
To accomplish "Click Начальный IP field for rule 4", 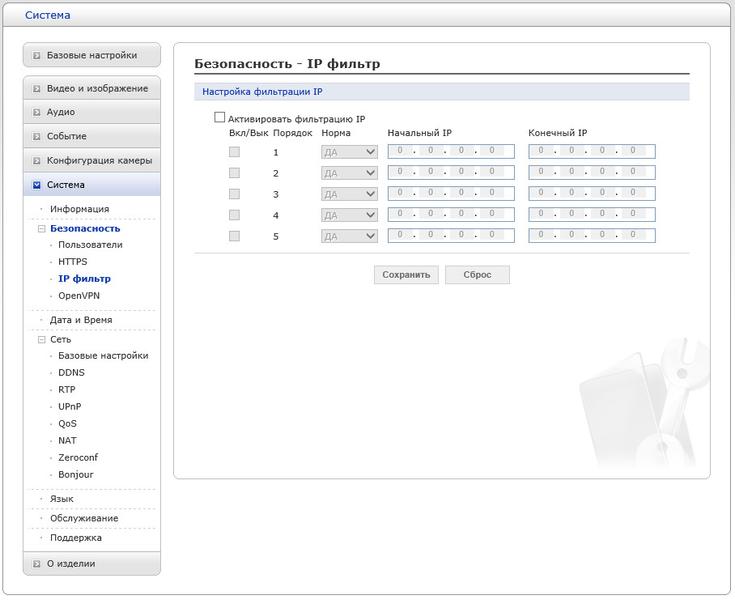I will coord(451,215).
